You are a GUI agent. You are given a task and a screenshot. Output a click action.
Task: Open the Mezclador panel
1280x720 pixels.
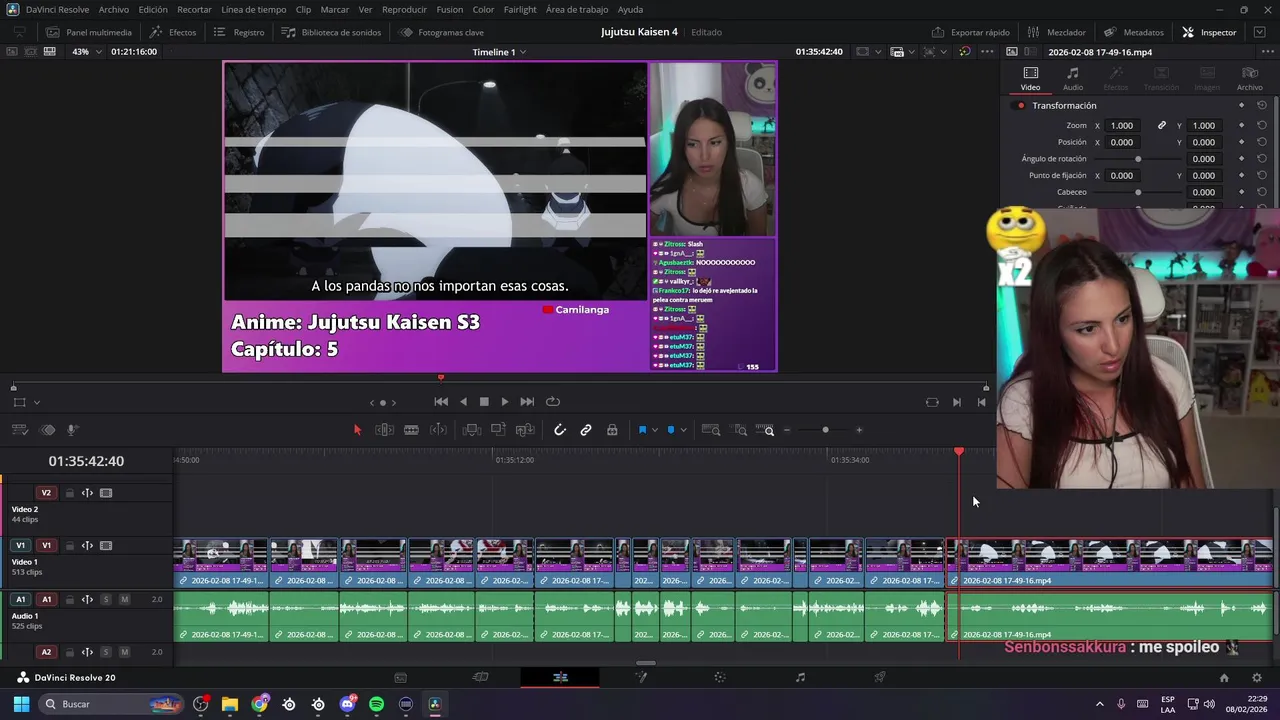(x=1056, y=32)
